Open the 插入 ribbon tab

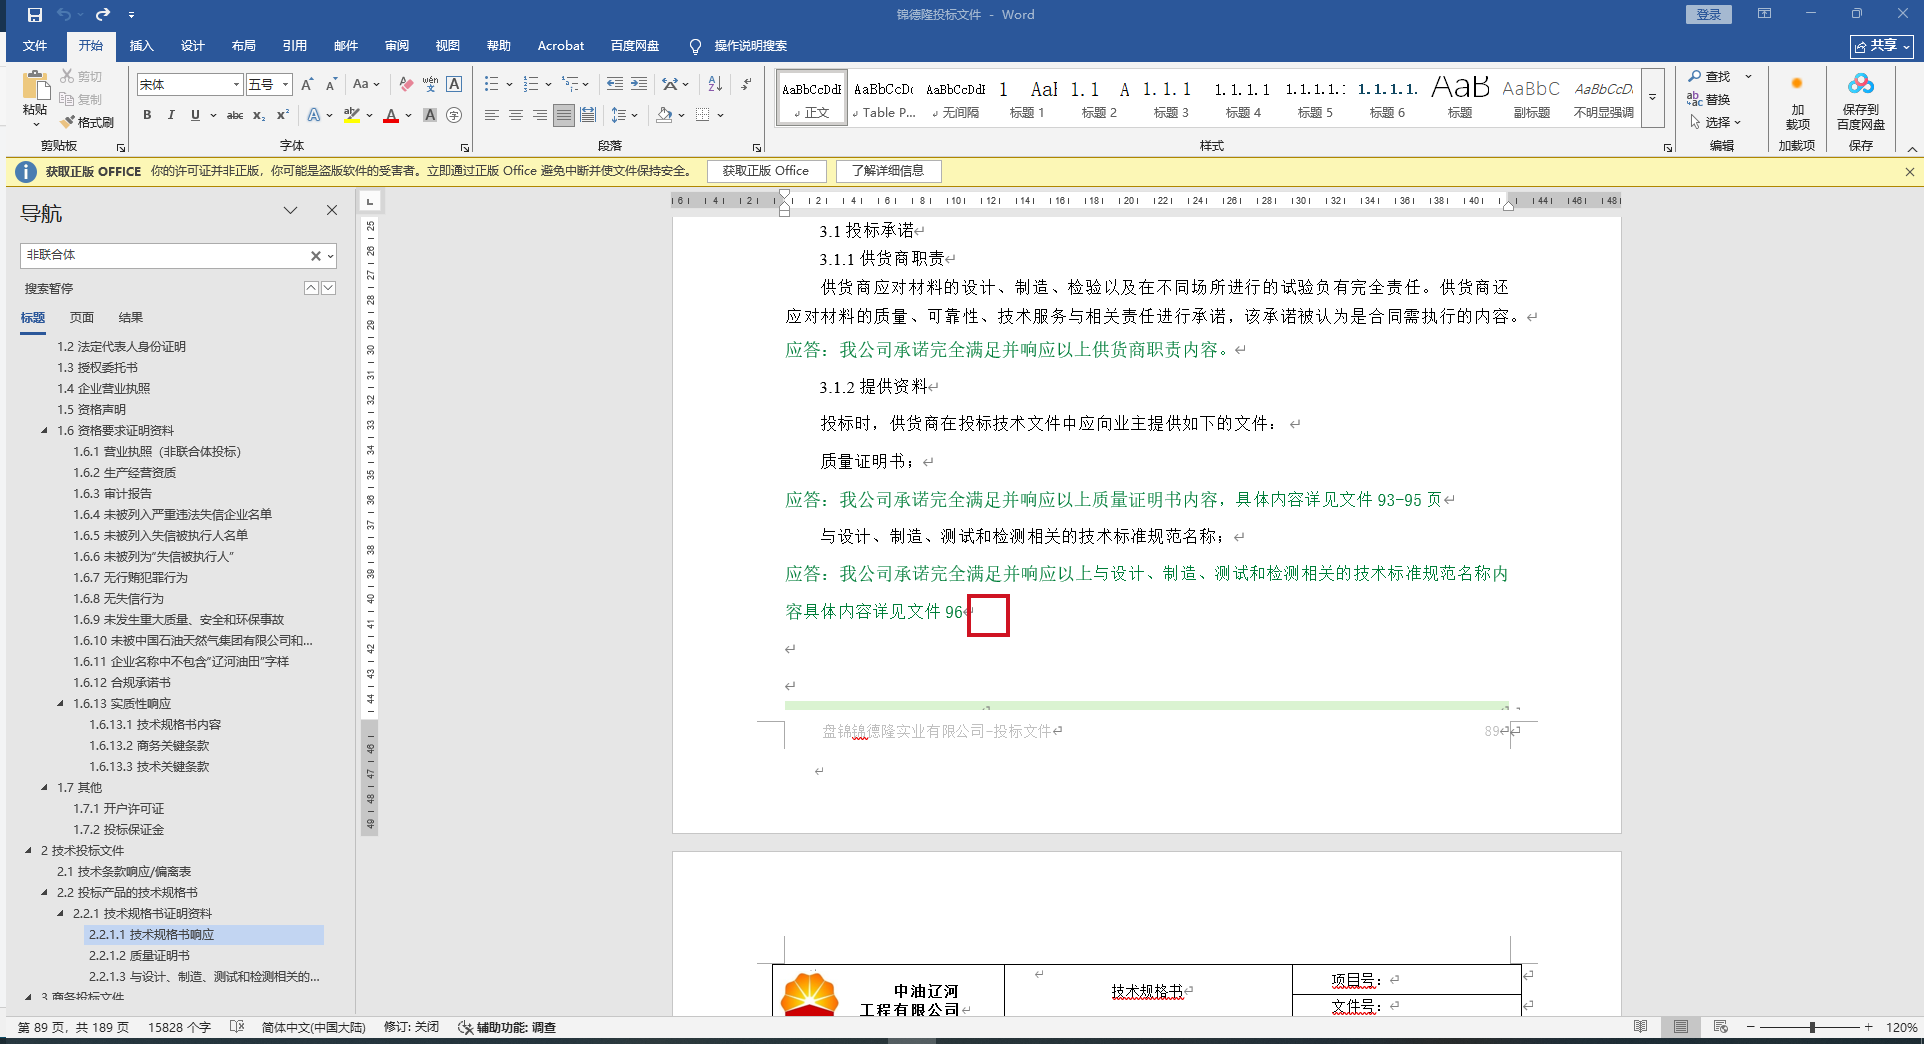[x=142, y=46]
